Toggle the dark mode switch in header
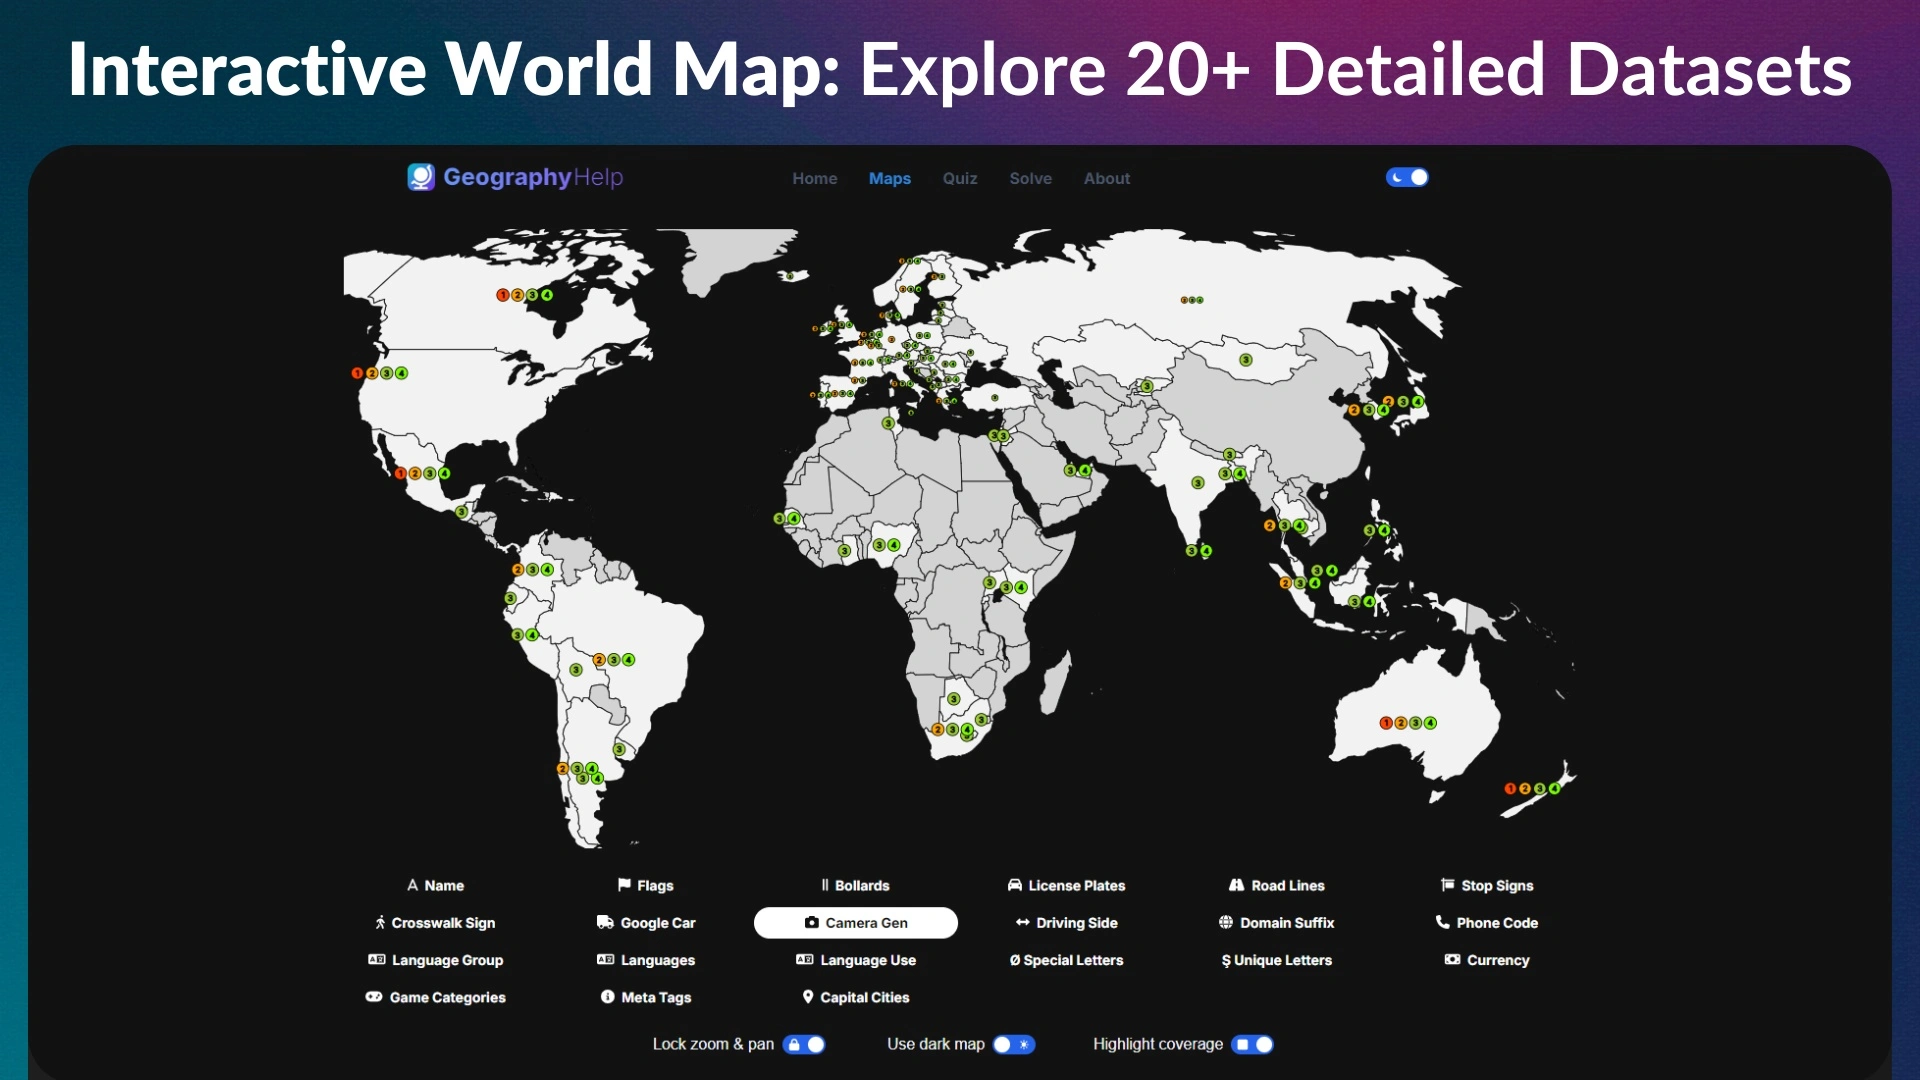This screenshot has width=1920, height=1080. click(1407, 177)
